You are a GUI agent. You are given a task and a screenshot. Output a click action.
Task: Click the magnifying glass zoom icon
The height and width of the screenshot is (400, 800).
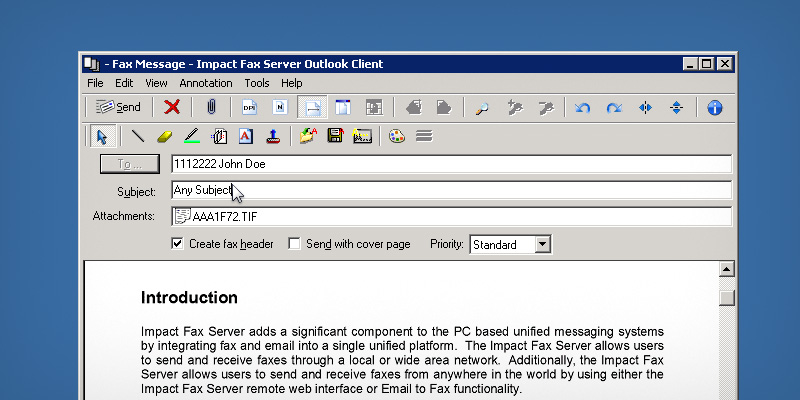(482, 107)
